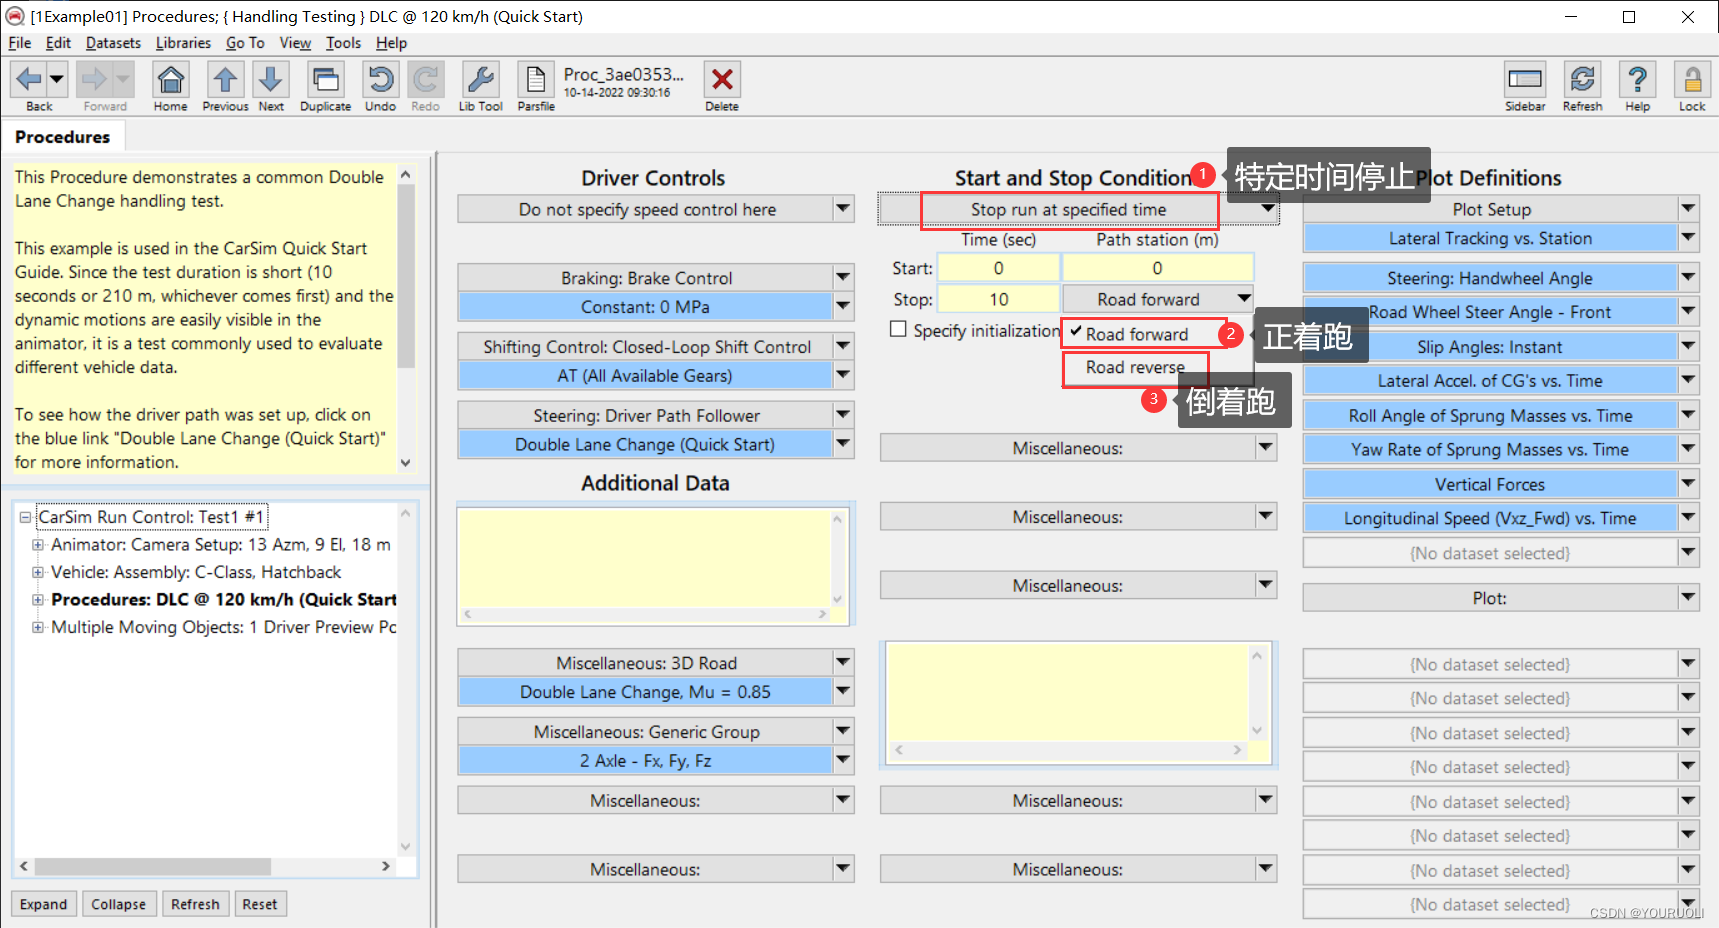
Task: Click the Start path station field
Action: [1157, 268]
